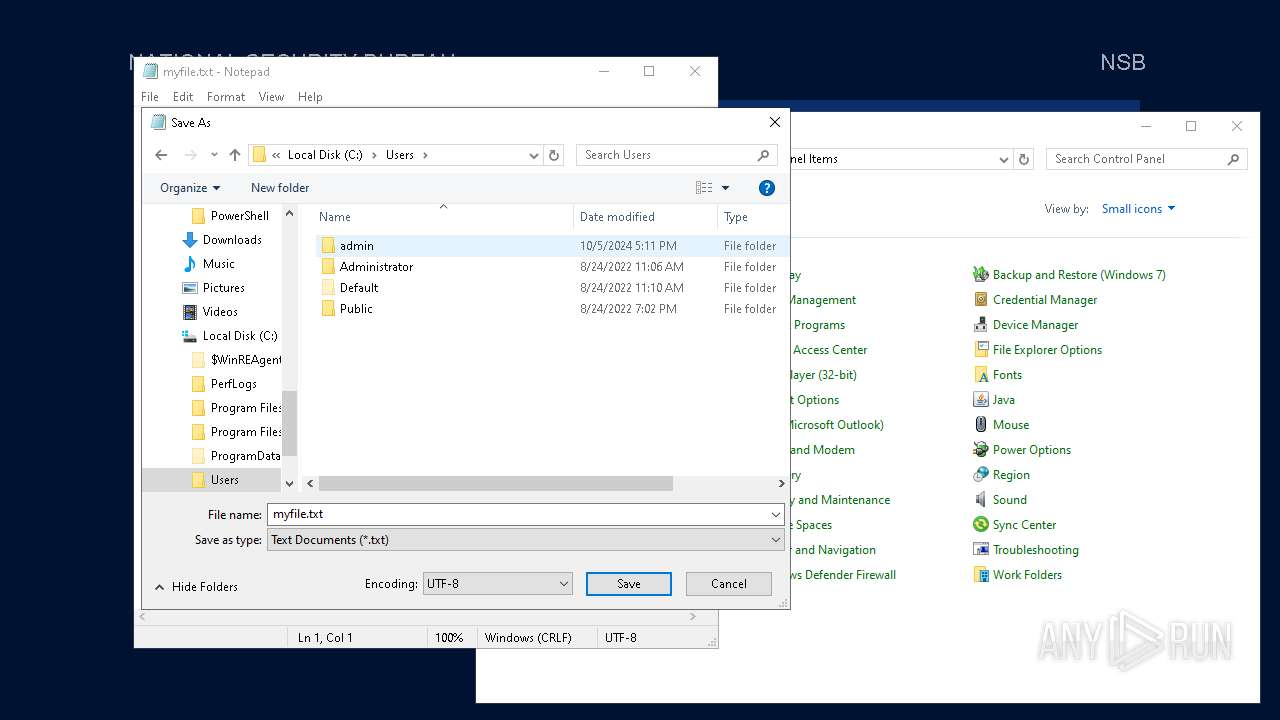The height and width of the screenshot is (720, 1280).
Task: Click the Pictures icon in navigation pane
Action: (x=190, y=288)
